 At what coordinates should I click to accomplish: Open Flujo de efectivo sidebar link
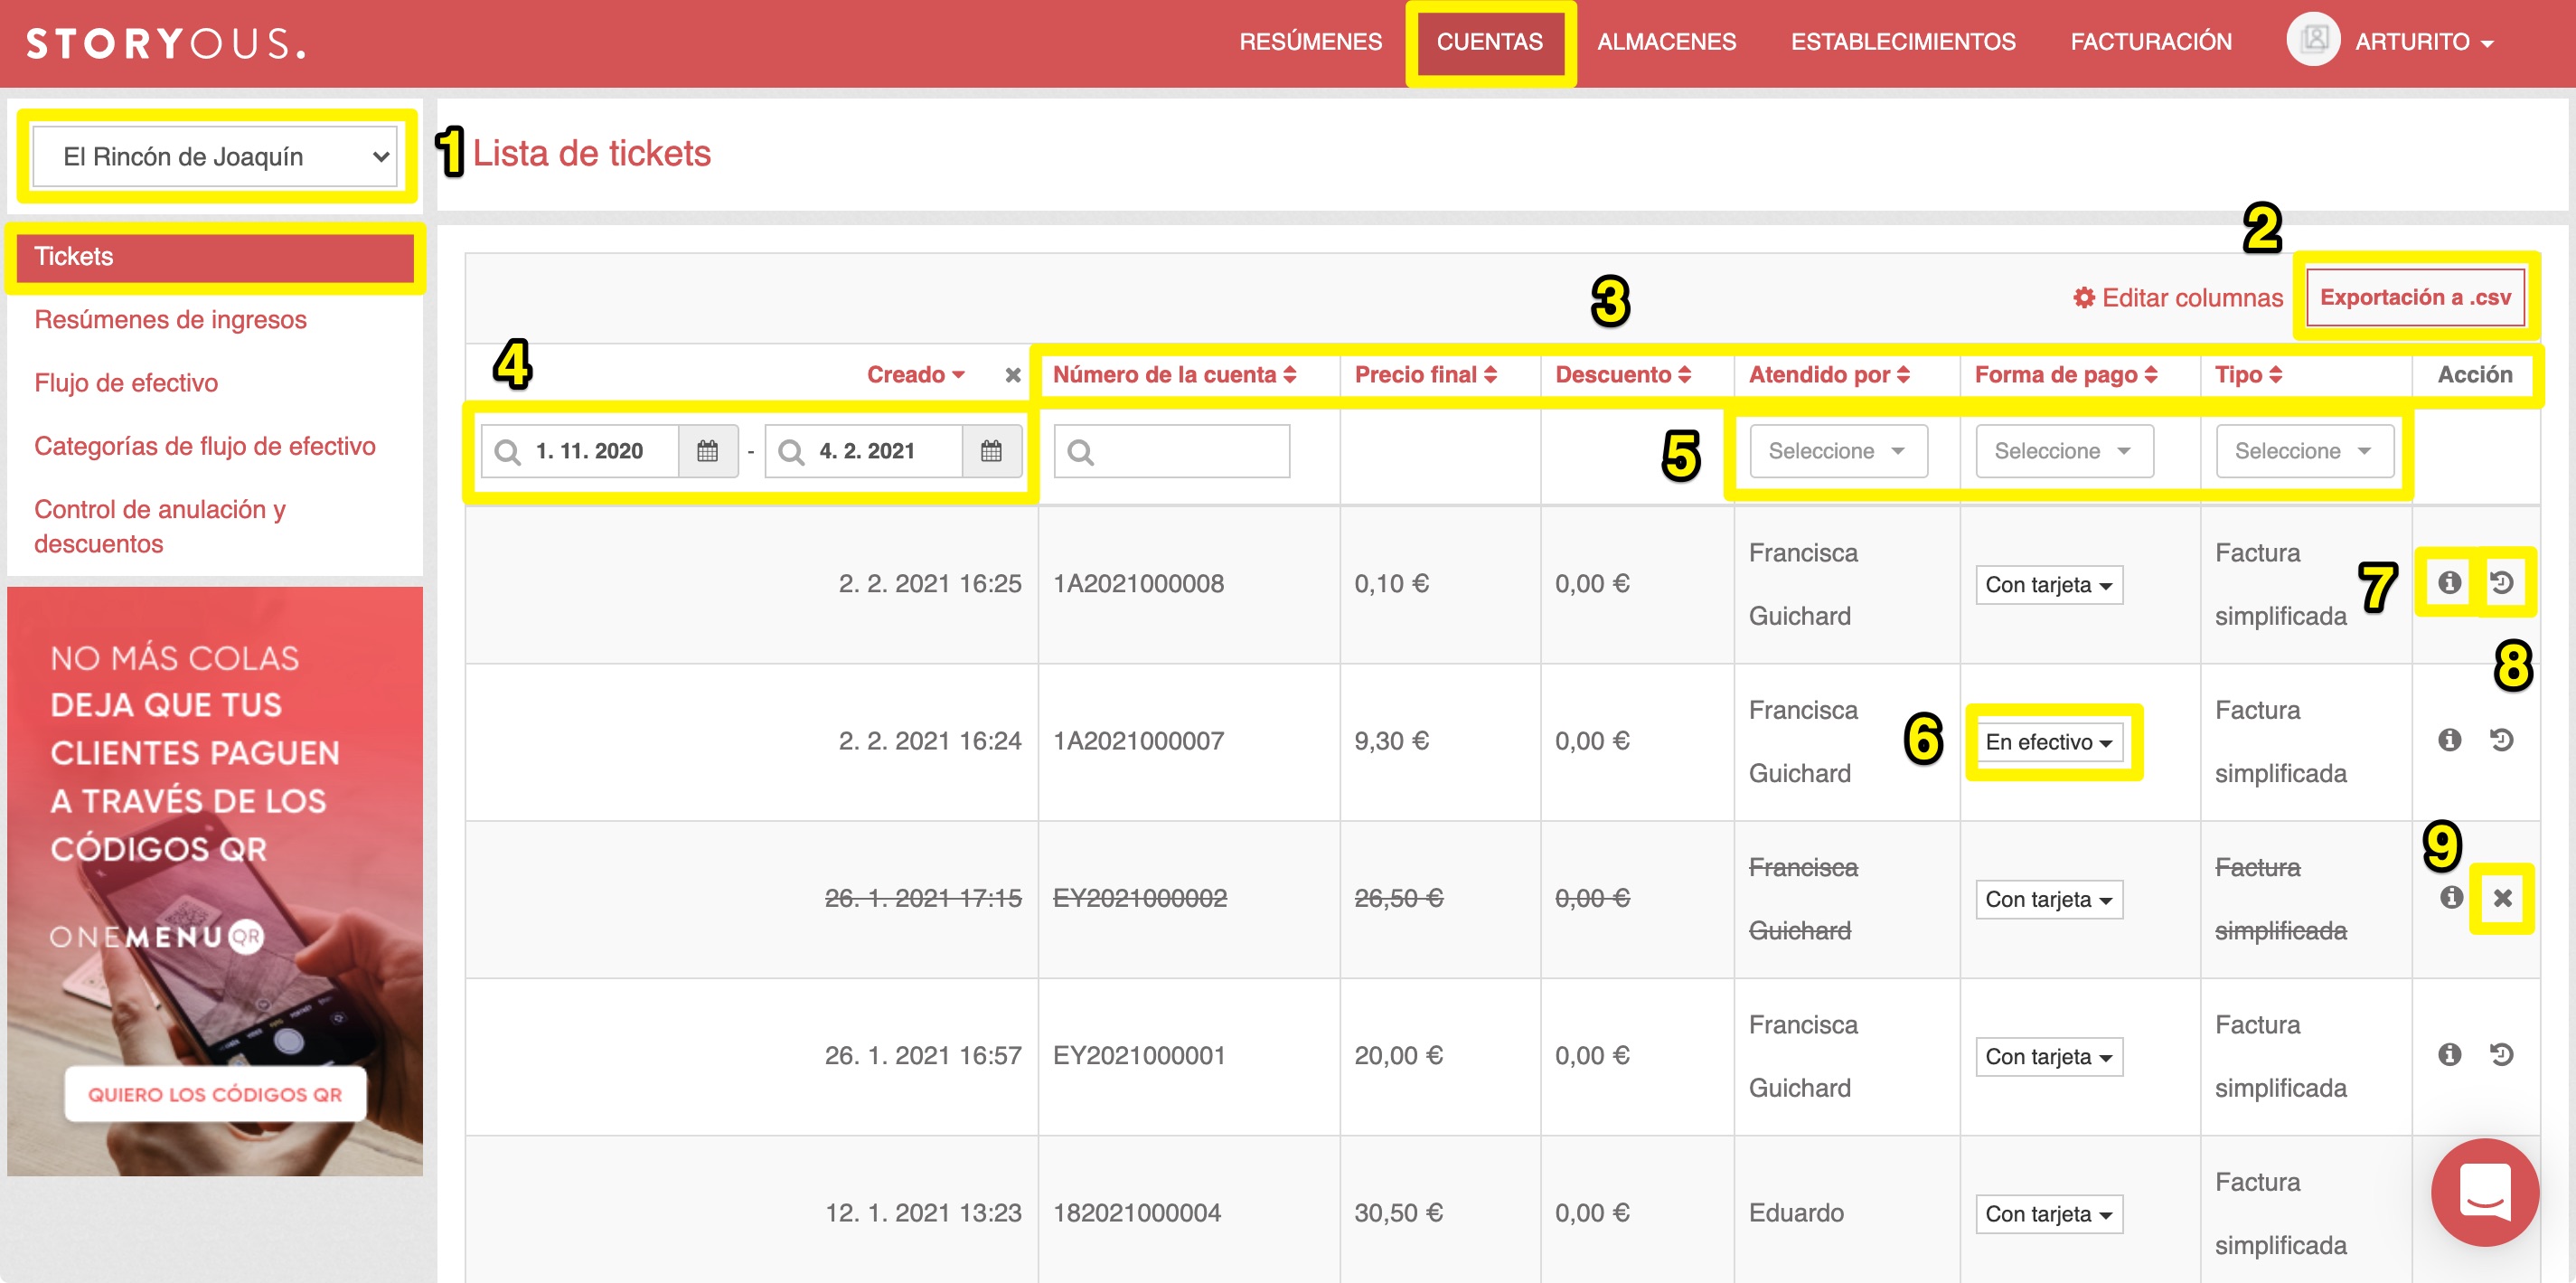click(126, 383)
